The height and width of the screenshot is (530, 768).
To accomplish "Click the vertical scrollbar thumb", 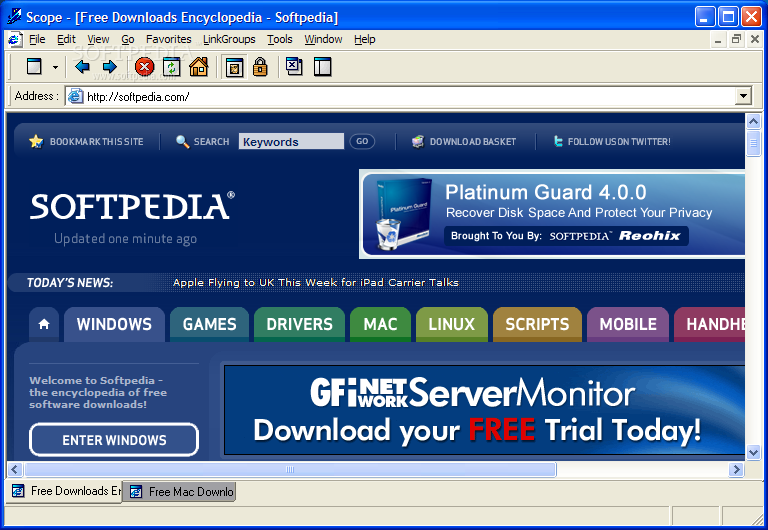I will coord(753,143).
